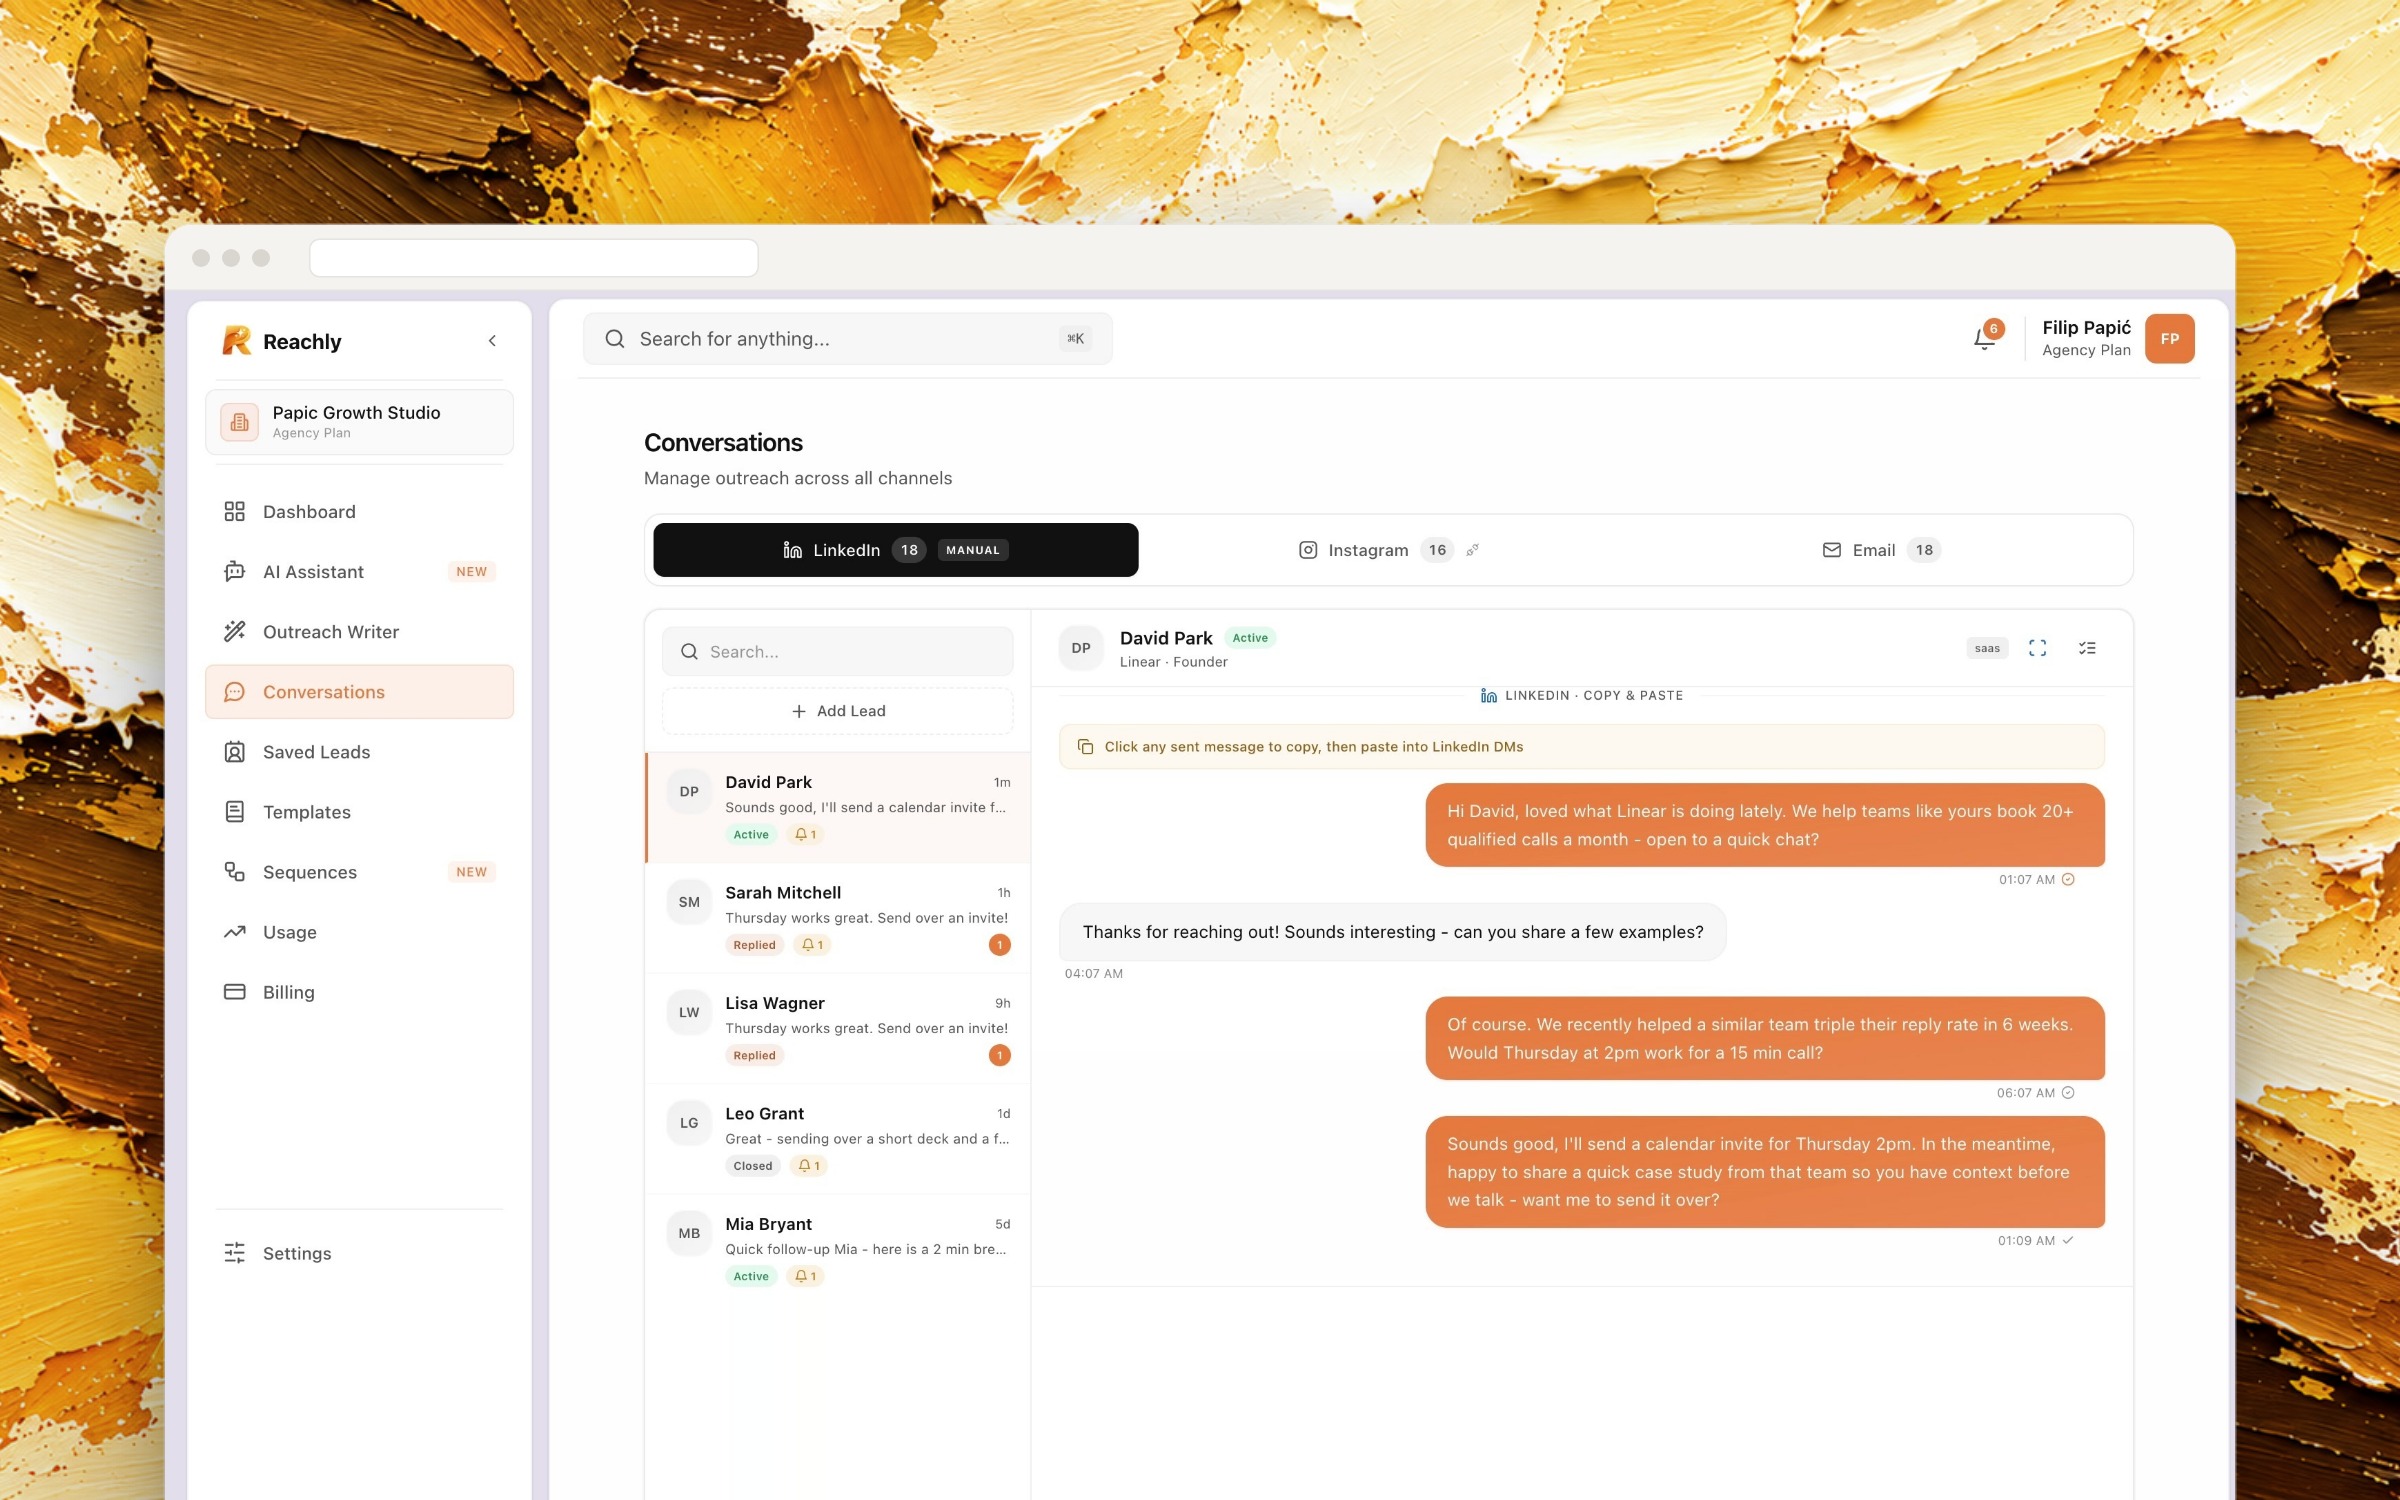Image resolution: width=2400 pixels, height=1500 pixels.
Task: Click the Closed status badge on Leo Grant
Action: tap(753, 1166)
